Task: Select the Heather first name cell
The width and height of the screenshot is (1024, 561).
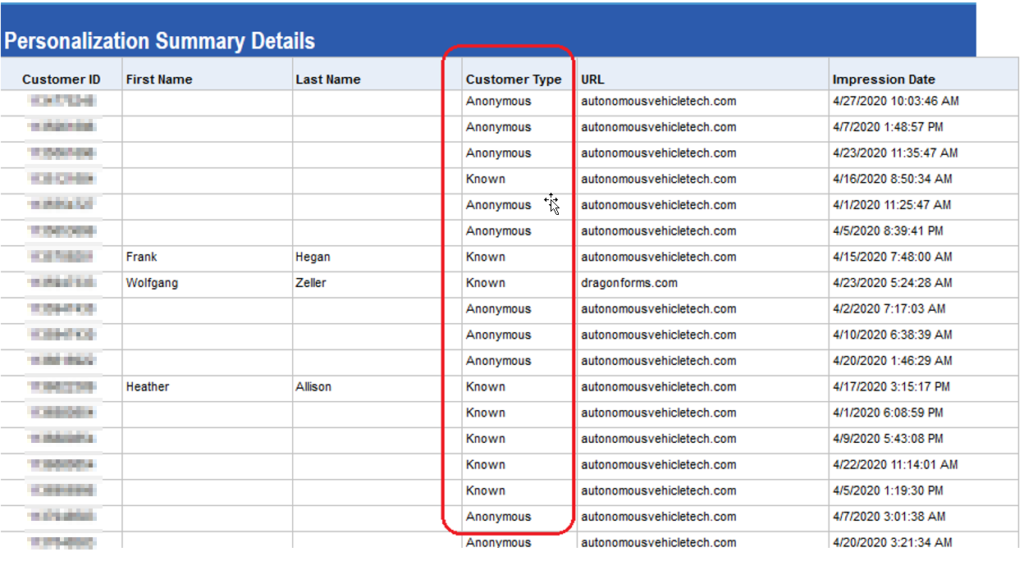Action: pyautogui.click(x=148, y=387)
